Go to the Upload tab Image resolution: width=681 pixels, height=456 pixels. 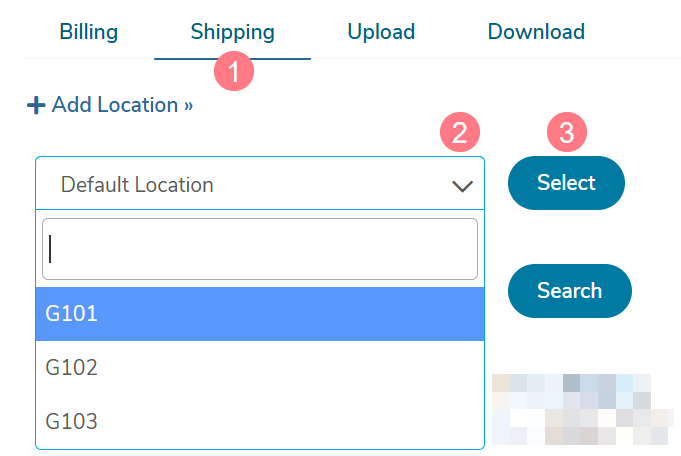[381, 33]
